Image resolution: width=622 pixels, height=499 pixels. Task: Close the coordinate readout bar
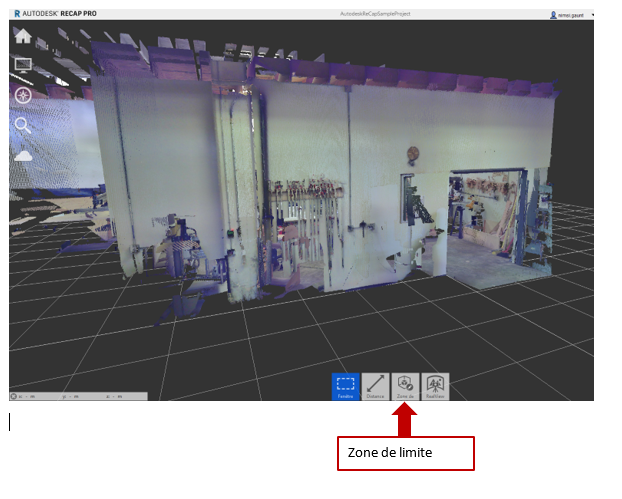(x=14, y=397)
